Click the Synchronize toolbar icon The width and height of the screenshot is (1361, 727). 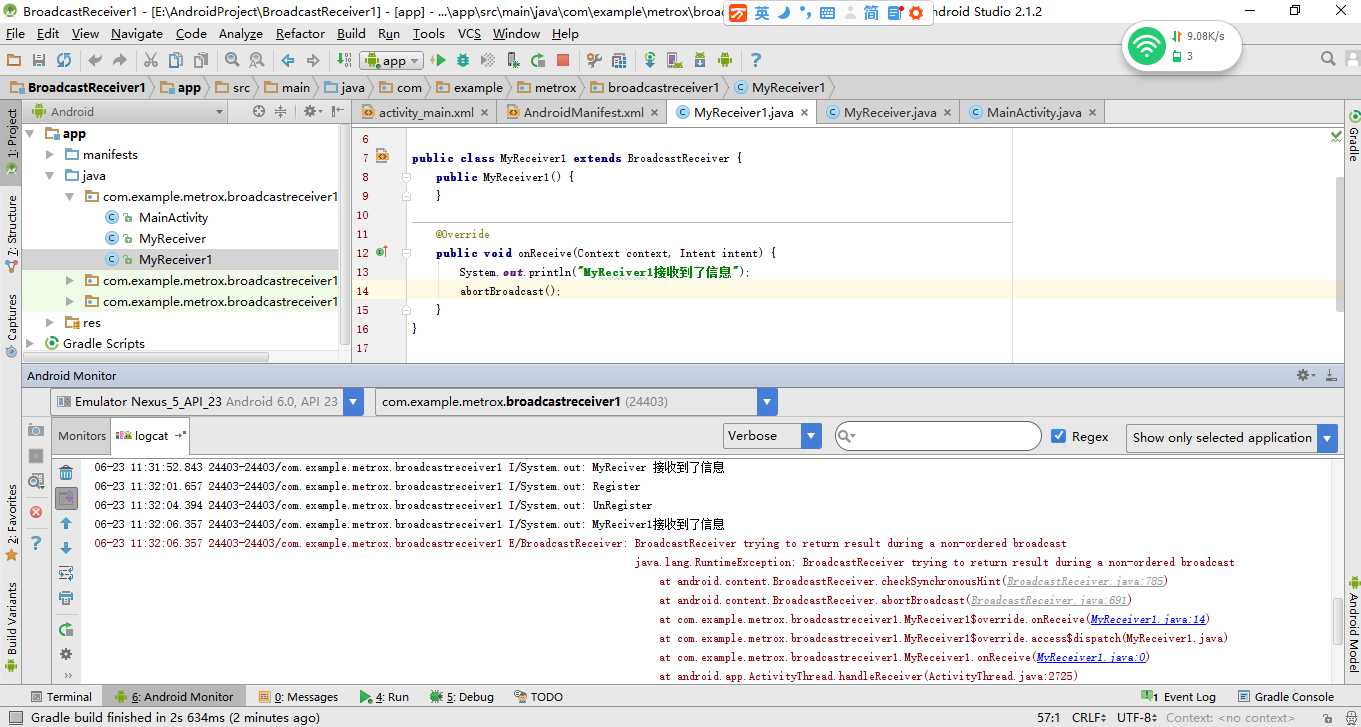click(x=64, y=60)
